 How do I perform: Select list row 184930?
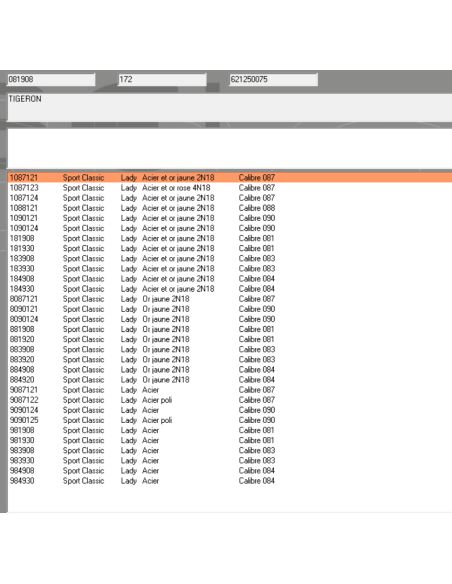point(230,289)
